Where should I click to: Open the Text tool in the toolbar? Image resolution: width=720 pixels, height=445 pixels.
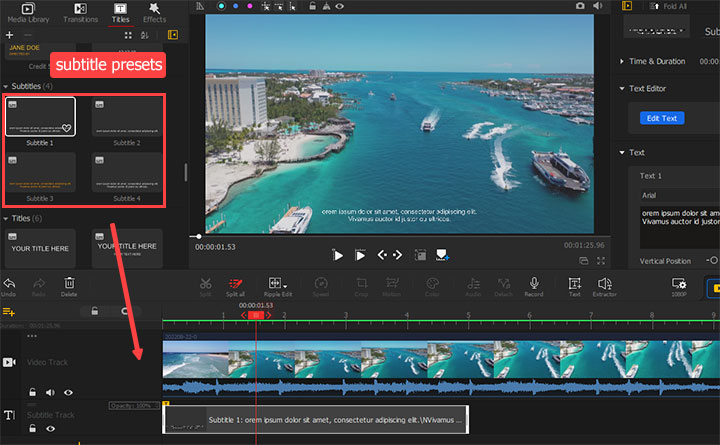click(574, 285)
